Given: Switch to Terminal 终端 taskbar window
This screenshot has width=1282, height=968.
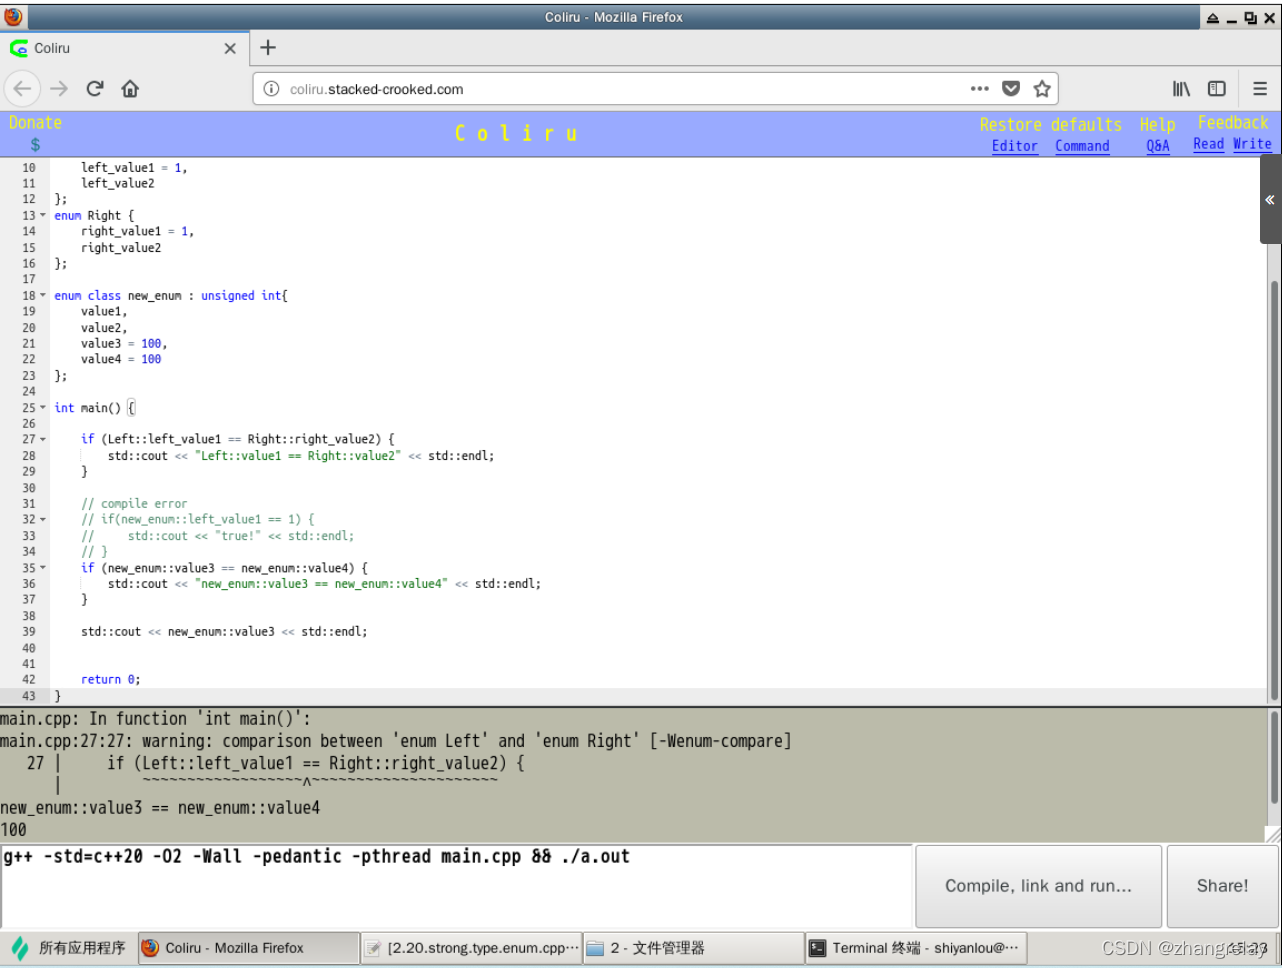Looking at the screenshot, I should click(x=915, y=948).
